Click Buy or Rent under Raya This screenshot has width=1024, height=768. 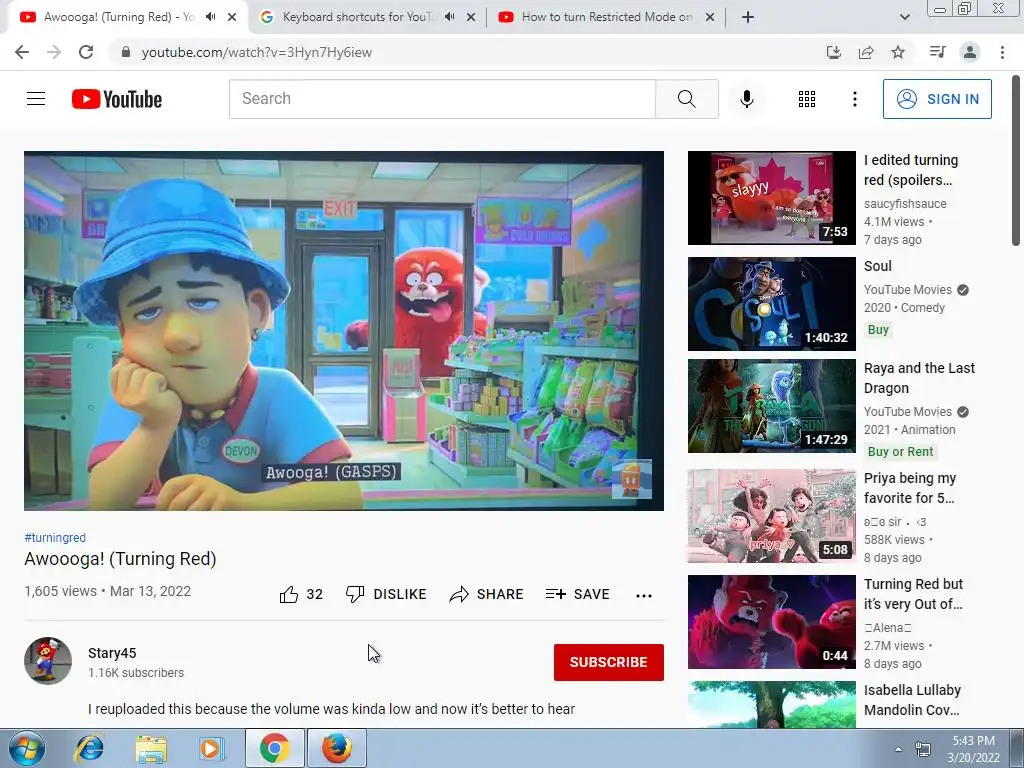[x=901, y=451]
